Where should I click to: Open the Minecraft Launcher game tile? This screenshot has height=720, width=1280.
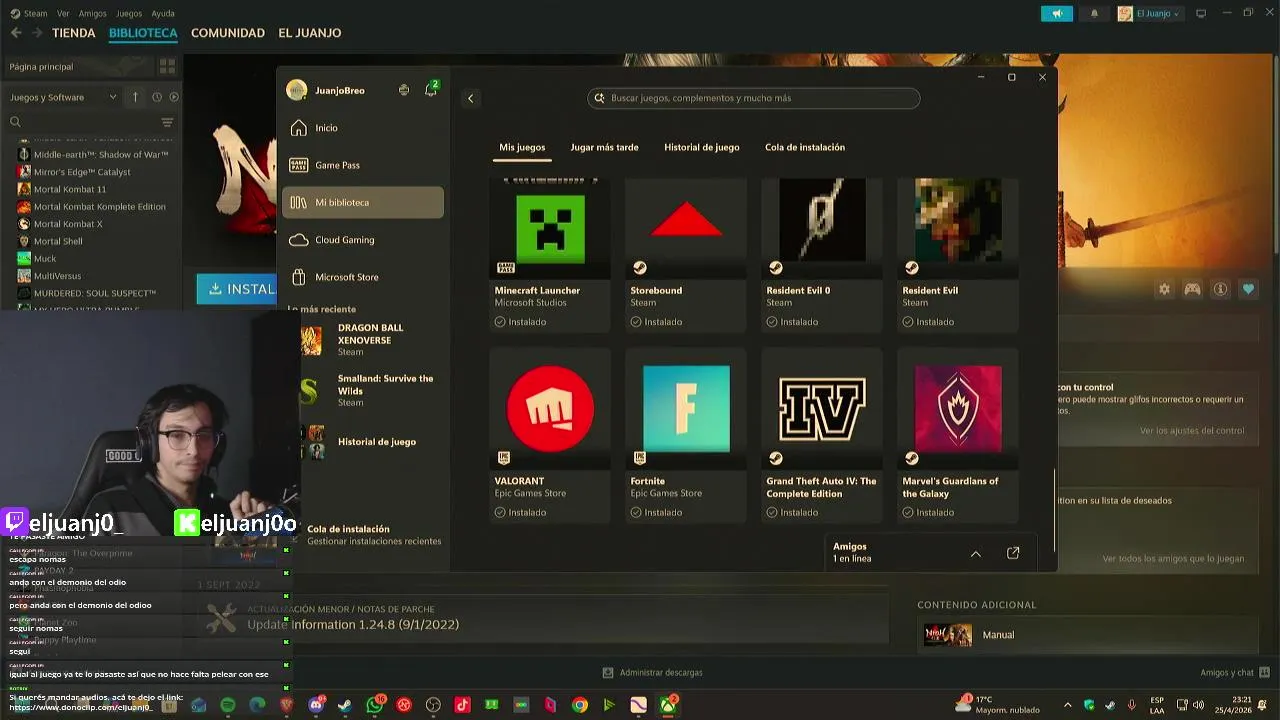[x=550, y=255]
